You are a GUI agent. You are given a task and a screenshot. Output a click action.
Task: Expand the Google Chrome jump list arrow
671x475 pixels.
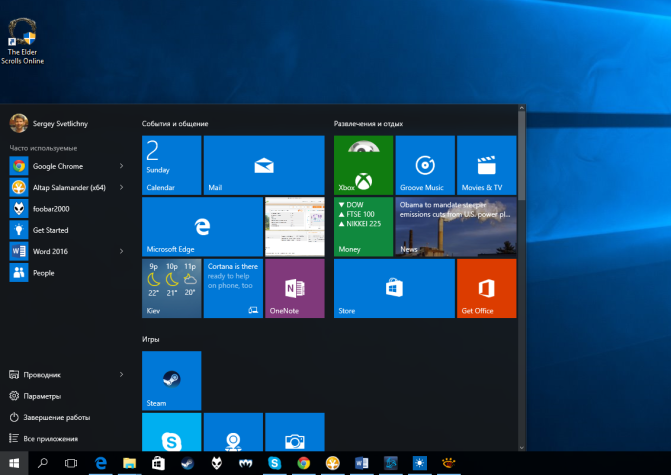122,166
